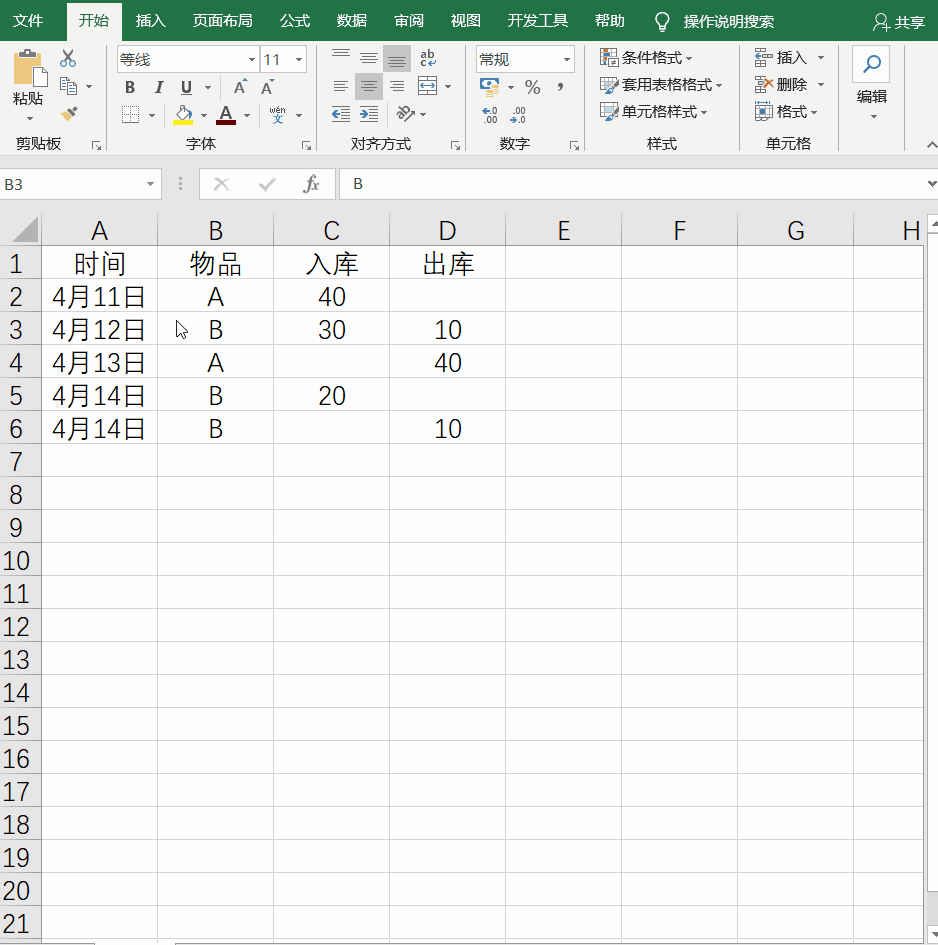Apply dark red font color
This screenshot has width=938, height=945.
226,115
